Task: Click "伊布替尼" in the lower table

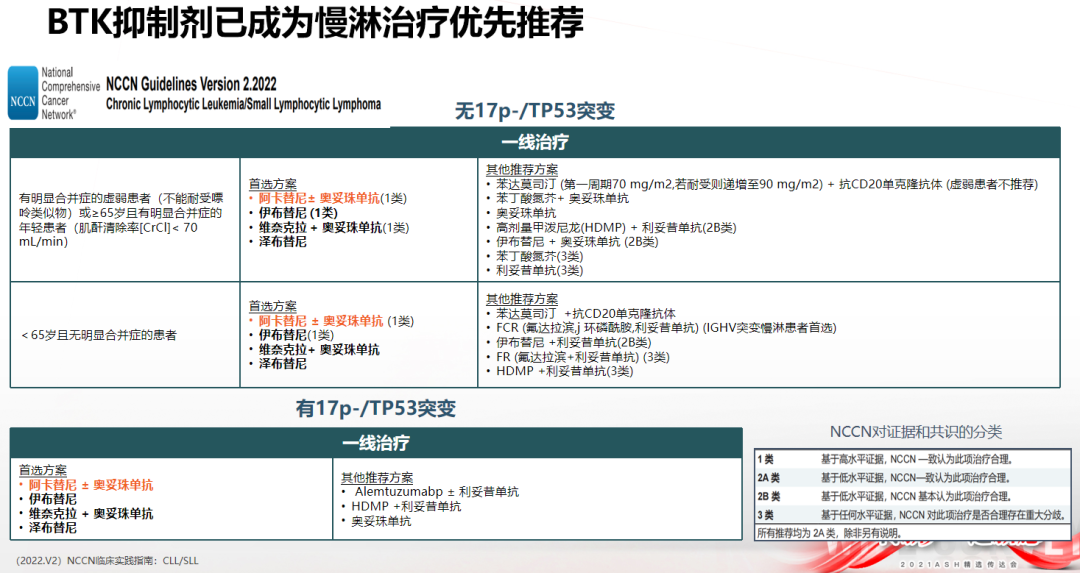Action: [x=52, y=499]
